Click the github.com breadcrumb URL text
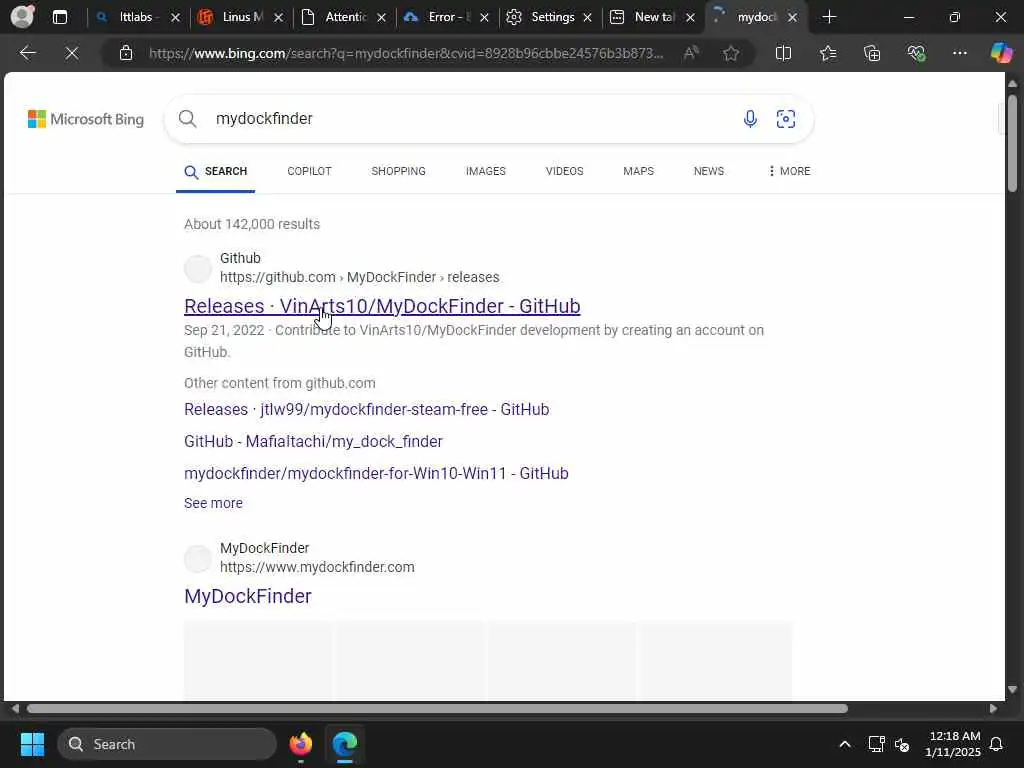Viewport: 1024px width, 768px height. [359, 277]
